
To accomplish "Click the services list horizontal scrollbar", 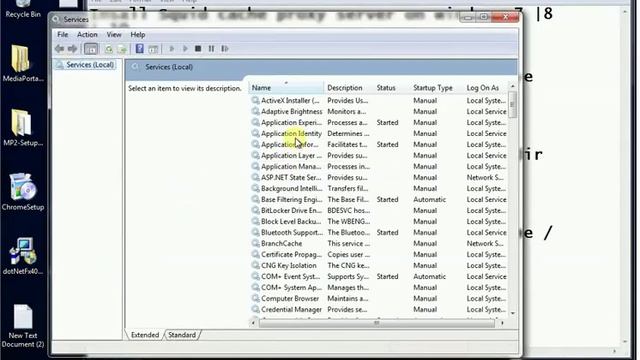I will (377, 323).
